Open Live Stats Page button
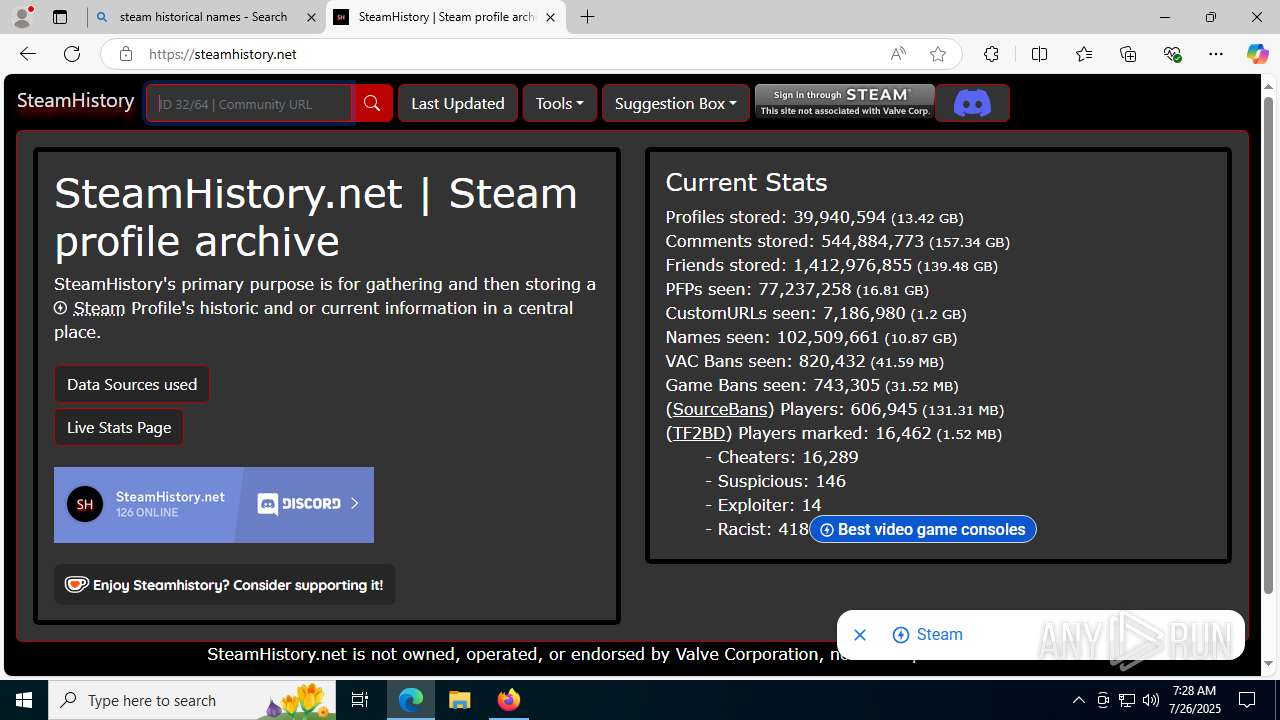The width and height of the screenshot is (1280, 720). (x=119, y=427)
